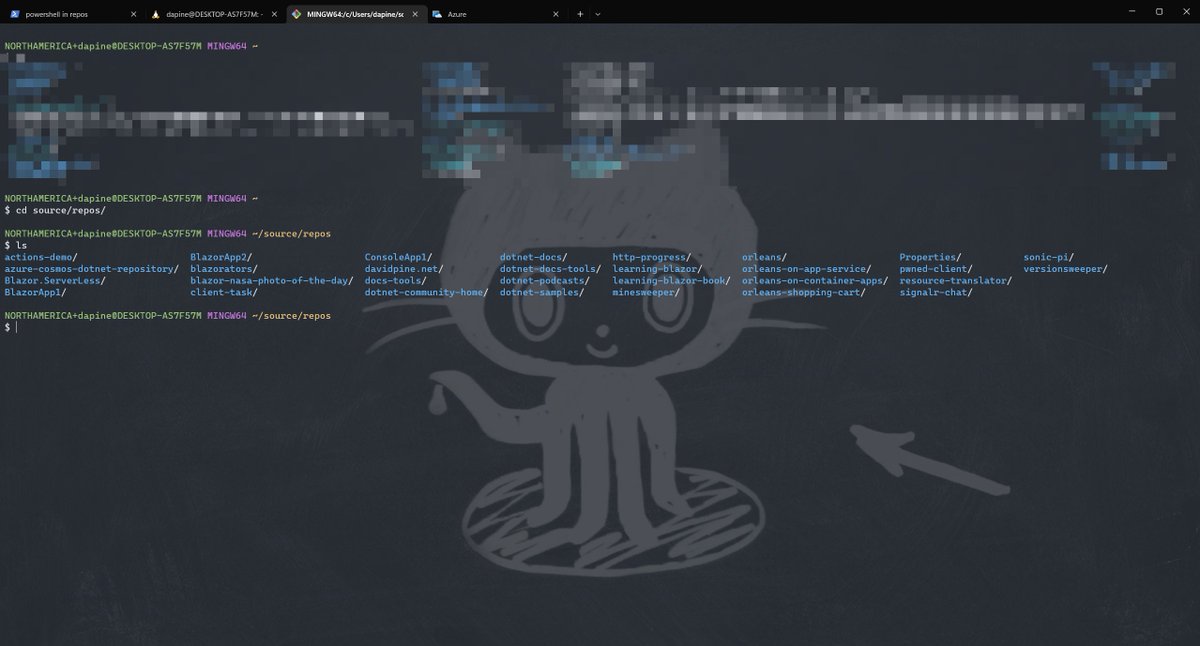Click the 'BlazorApp2/' directory name

pyautogui.click(x=221, y=257)
